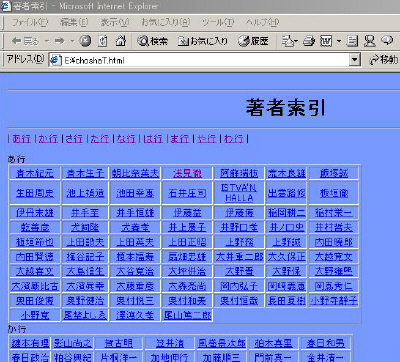
Task: Click the Forward arrow button
Action: click(x=60, y=41)
